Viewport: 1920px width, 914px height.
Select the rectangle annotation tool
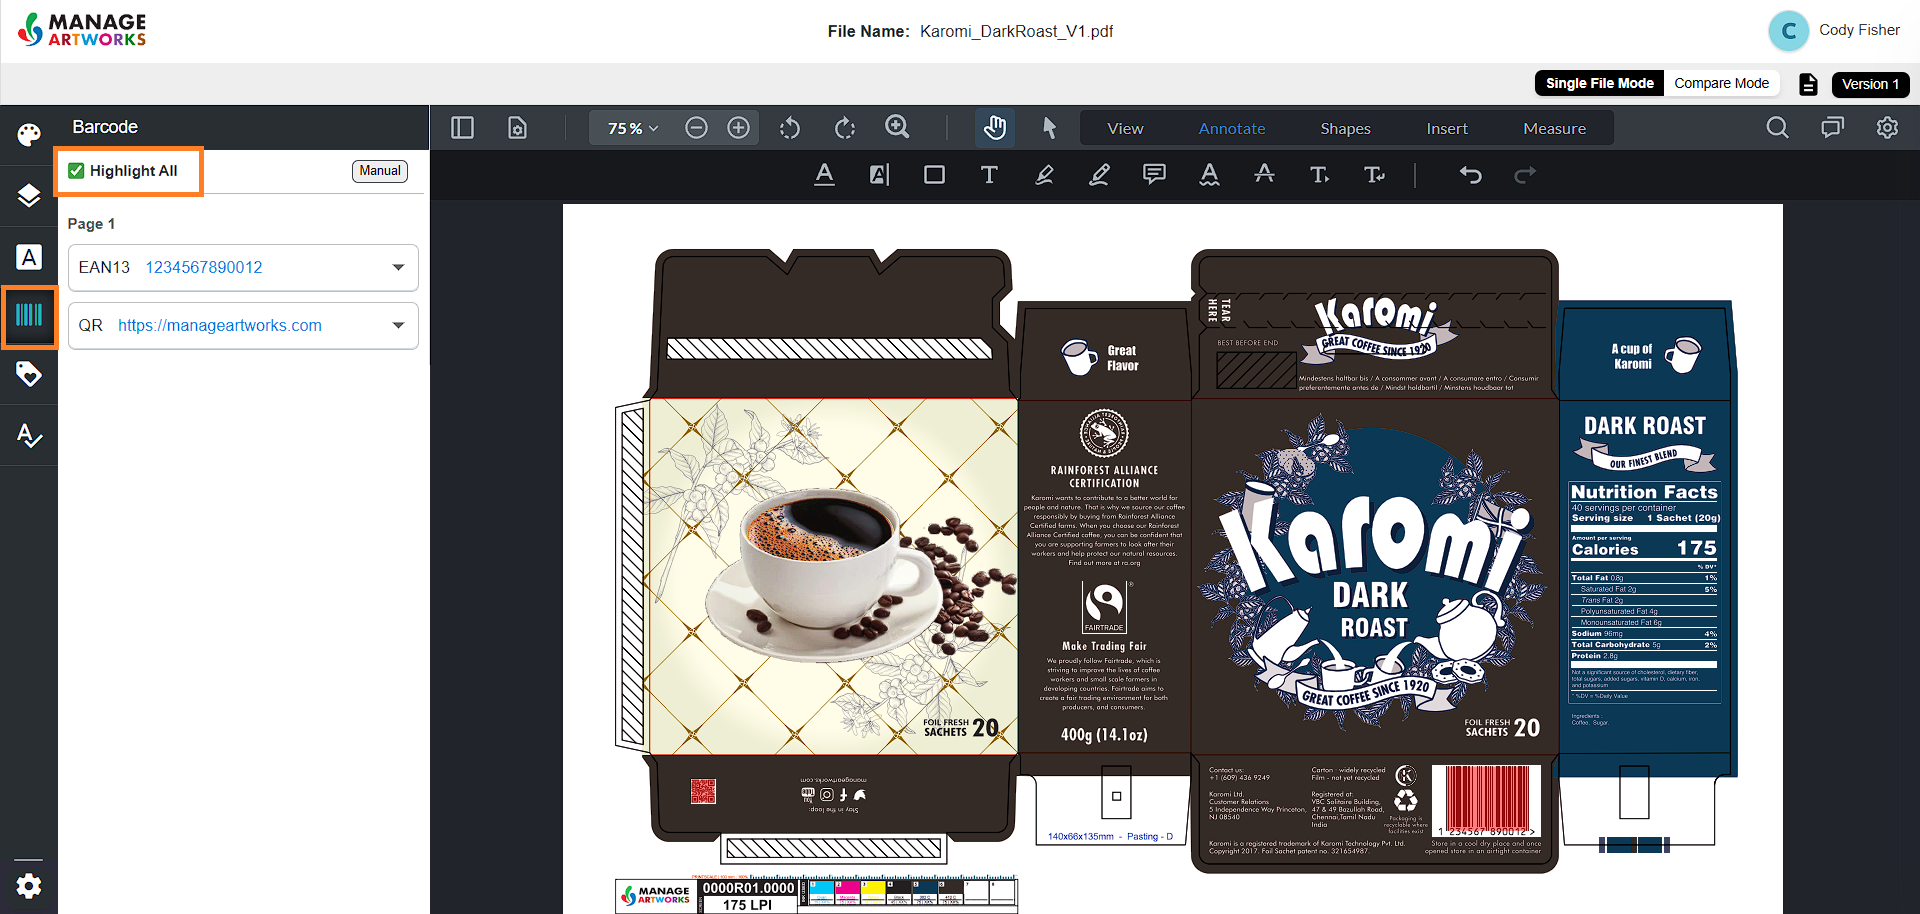(x=934, y=175)
